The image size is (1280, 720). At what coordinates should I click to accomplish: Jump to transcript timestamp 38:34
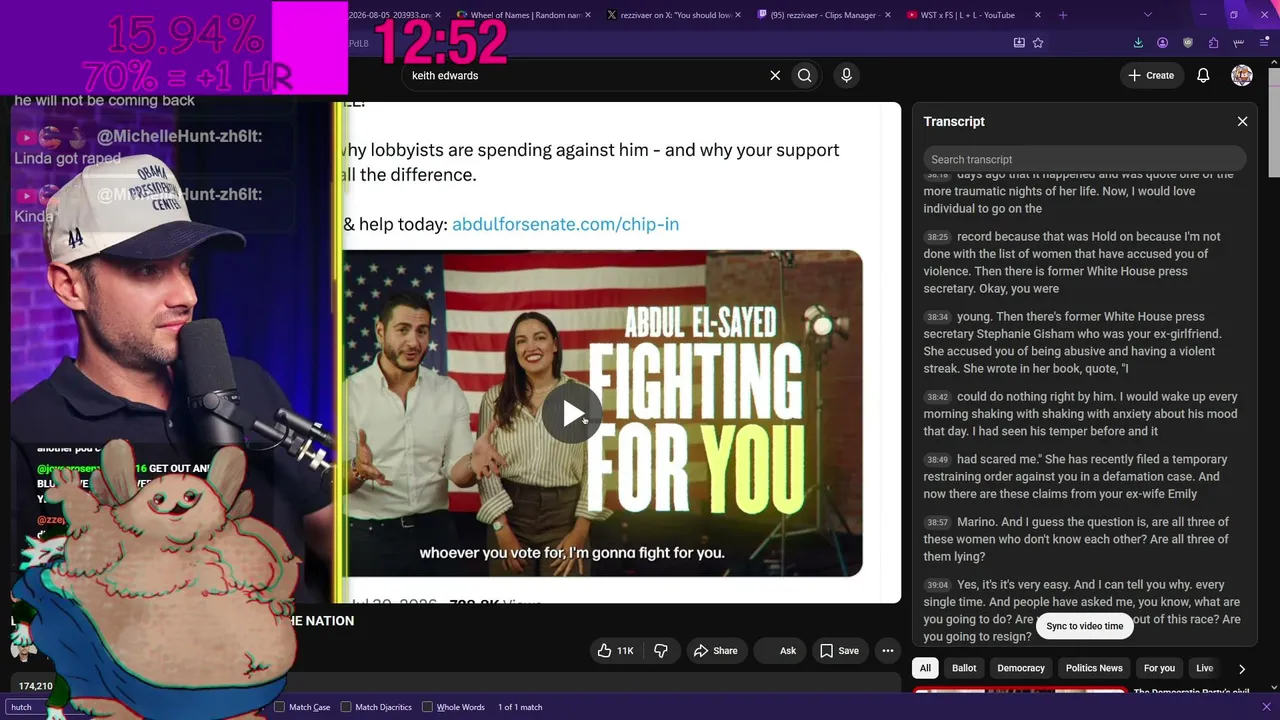[x=937, y=317]
